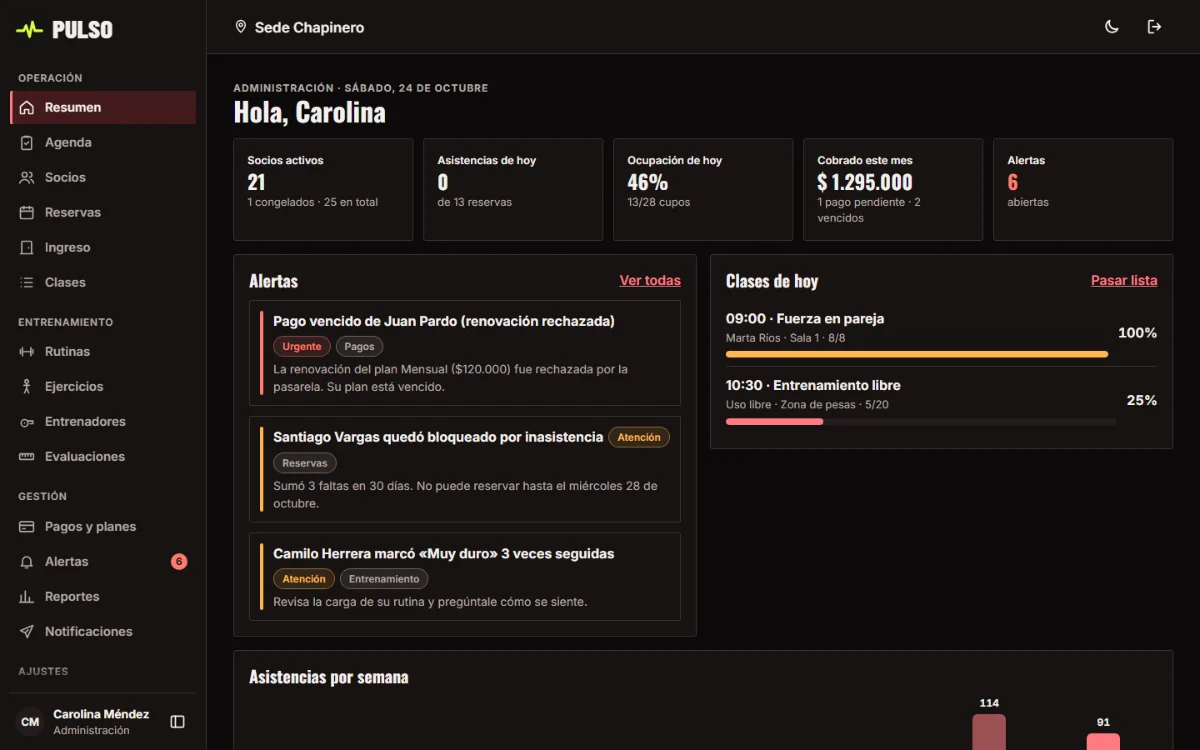Click the logout icon in the header

click(x=1154, y=27)
